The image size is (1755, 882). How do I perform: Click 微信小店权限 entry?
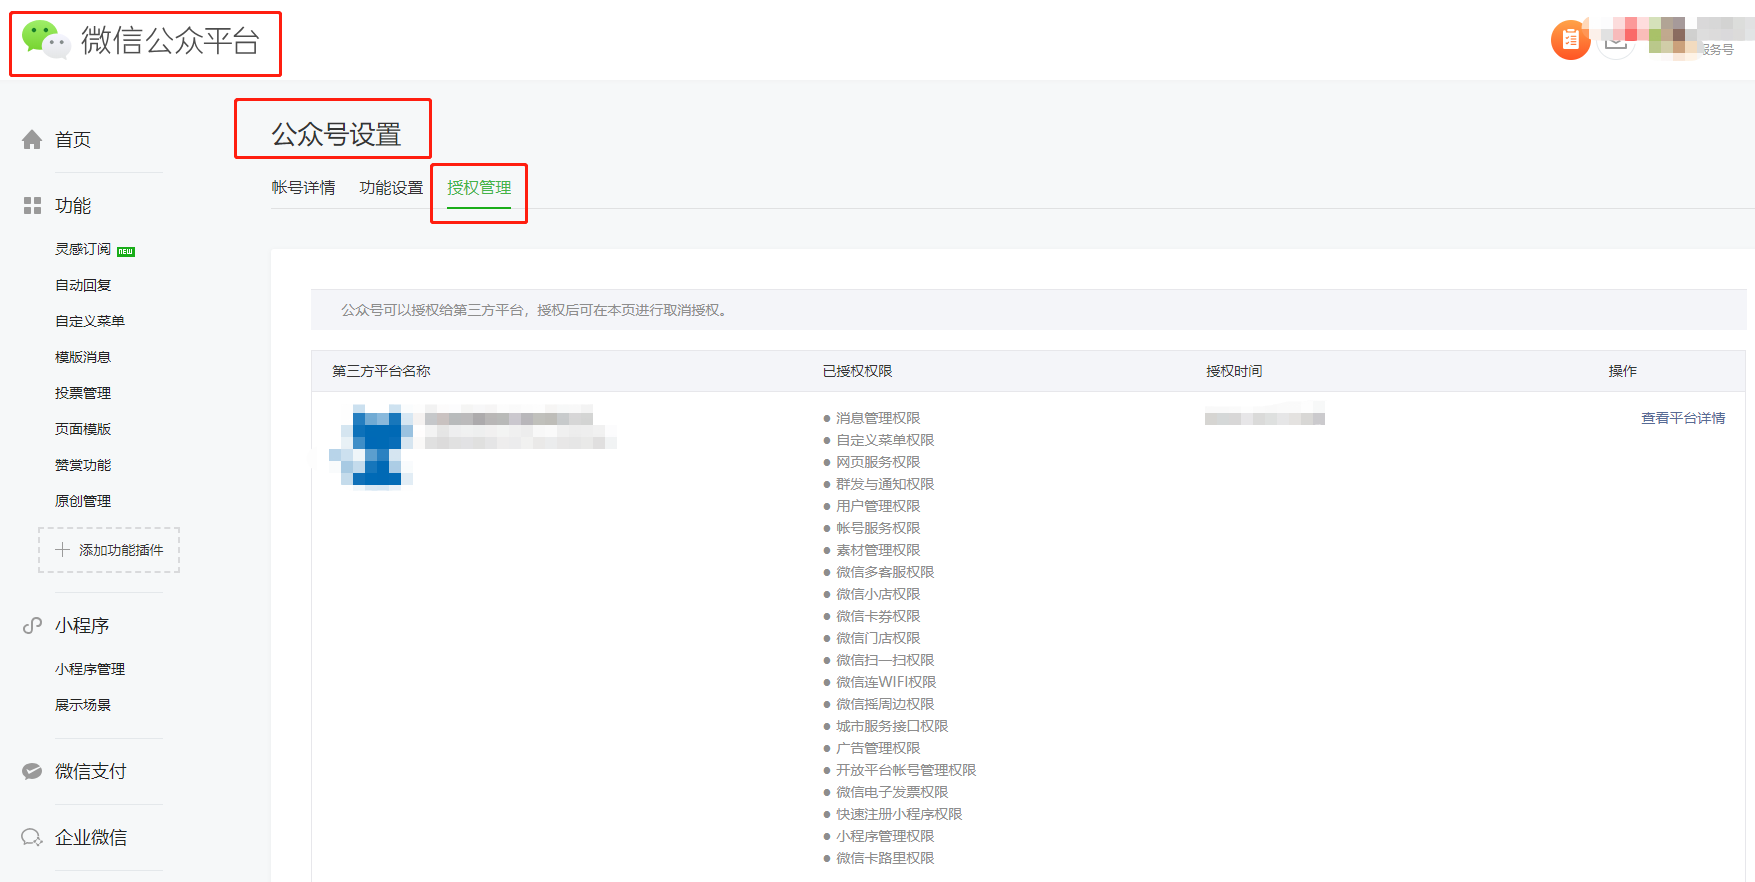pyautogui.click(x=878, y=594)
